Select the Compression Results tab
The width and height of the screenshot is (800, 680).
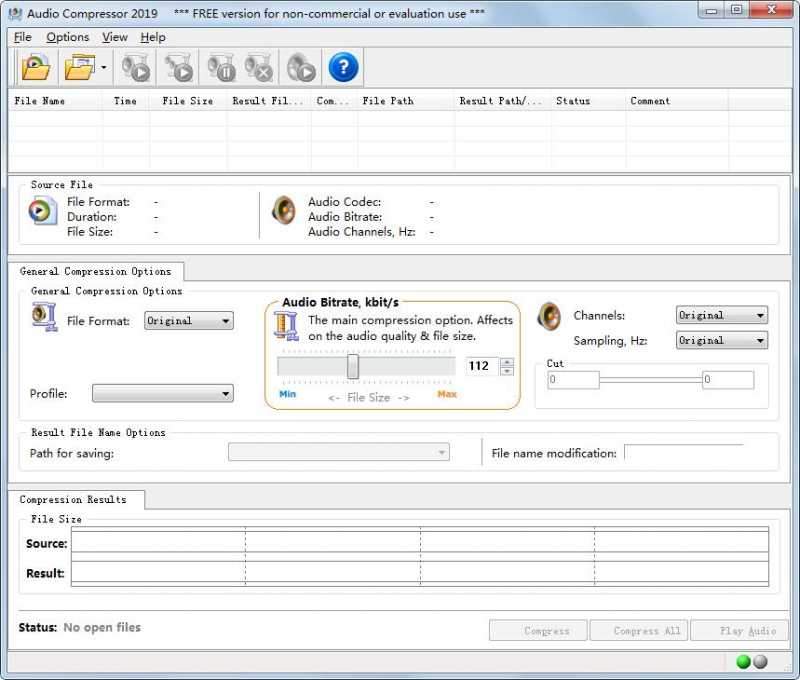coord(73,499)
